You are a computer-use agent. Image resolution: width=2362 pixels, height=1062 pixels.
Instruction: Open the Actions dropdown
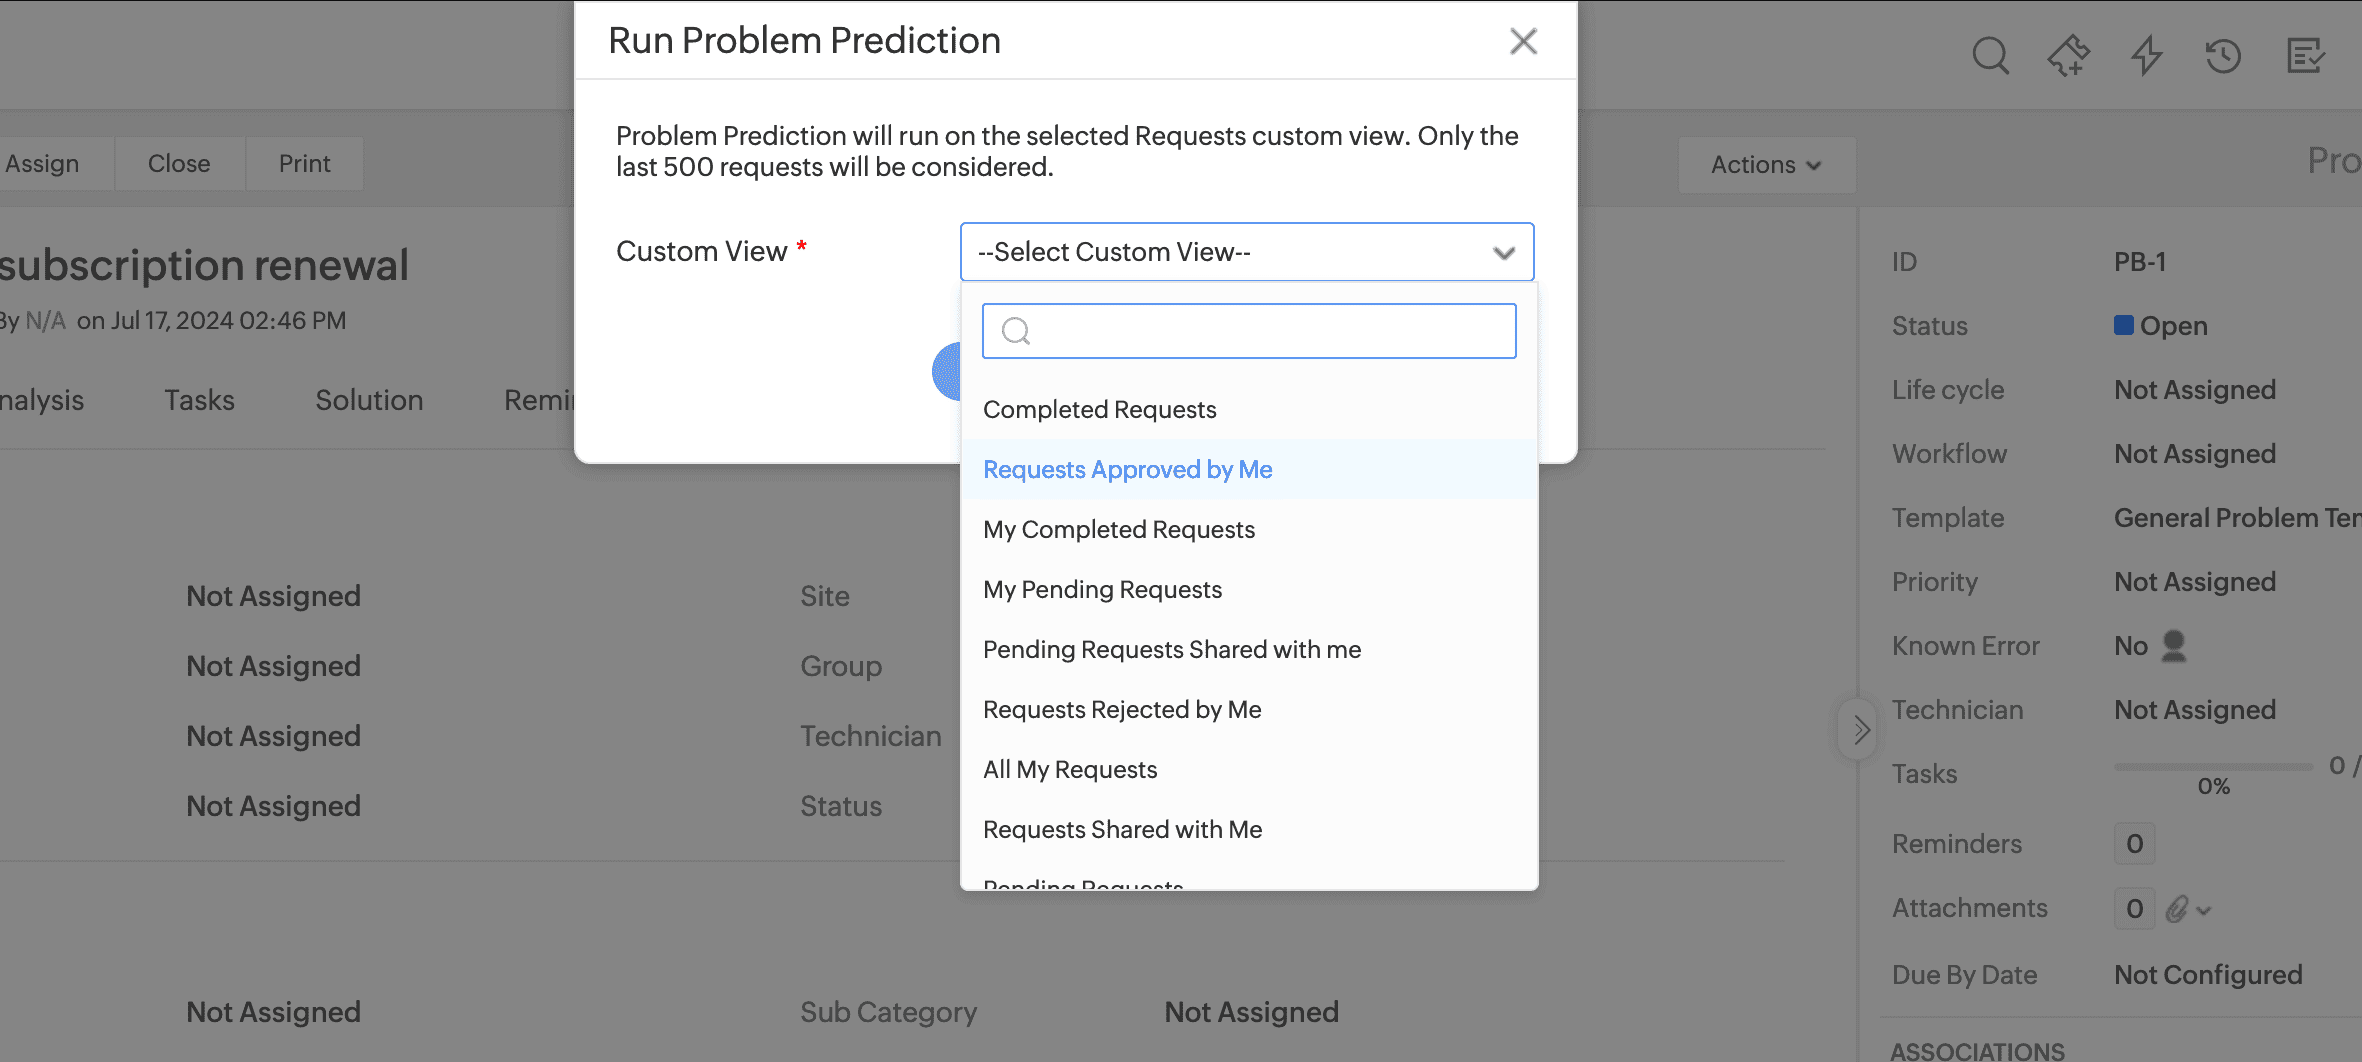click(1766, 164)
